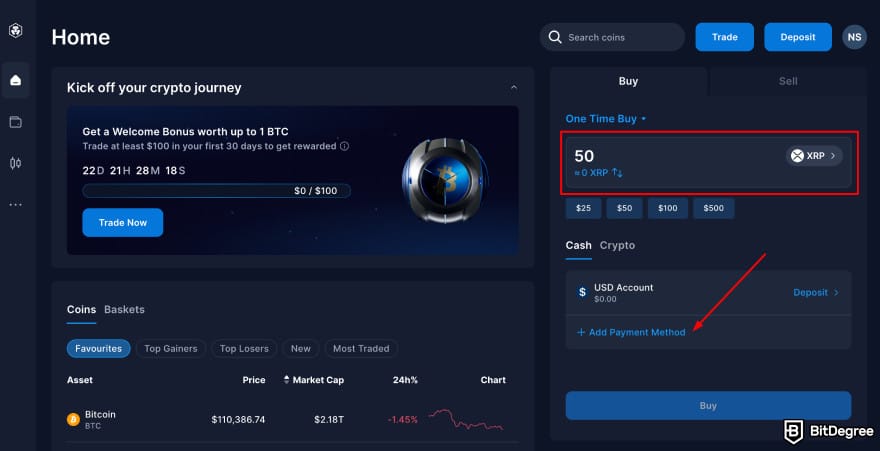Click the Bitcoin 24h price chart
The height and width of the screenshot is (451, 880).
click(466, 420)
